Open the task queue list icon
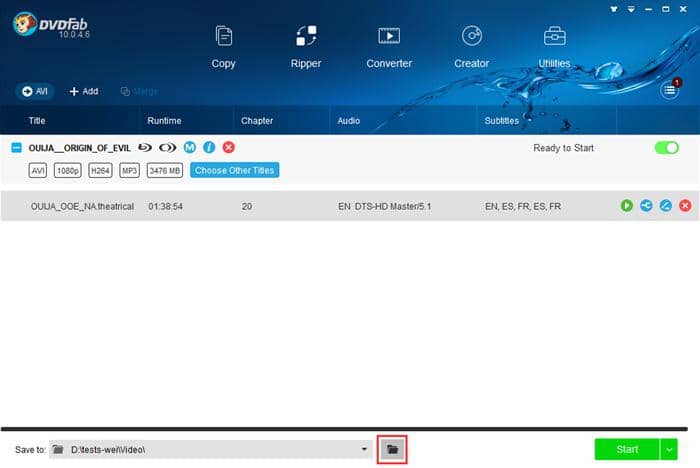The width and height of the screenshot is (700, 468). click(x=669, y=91)
